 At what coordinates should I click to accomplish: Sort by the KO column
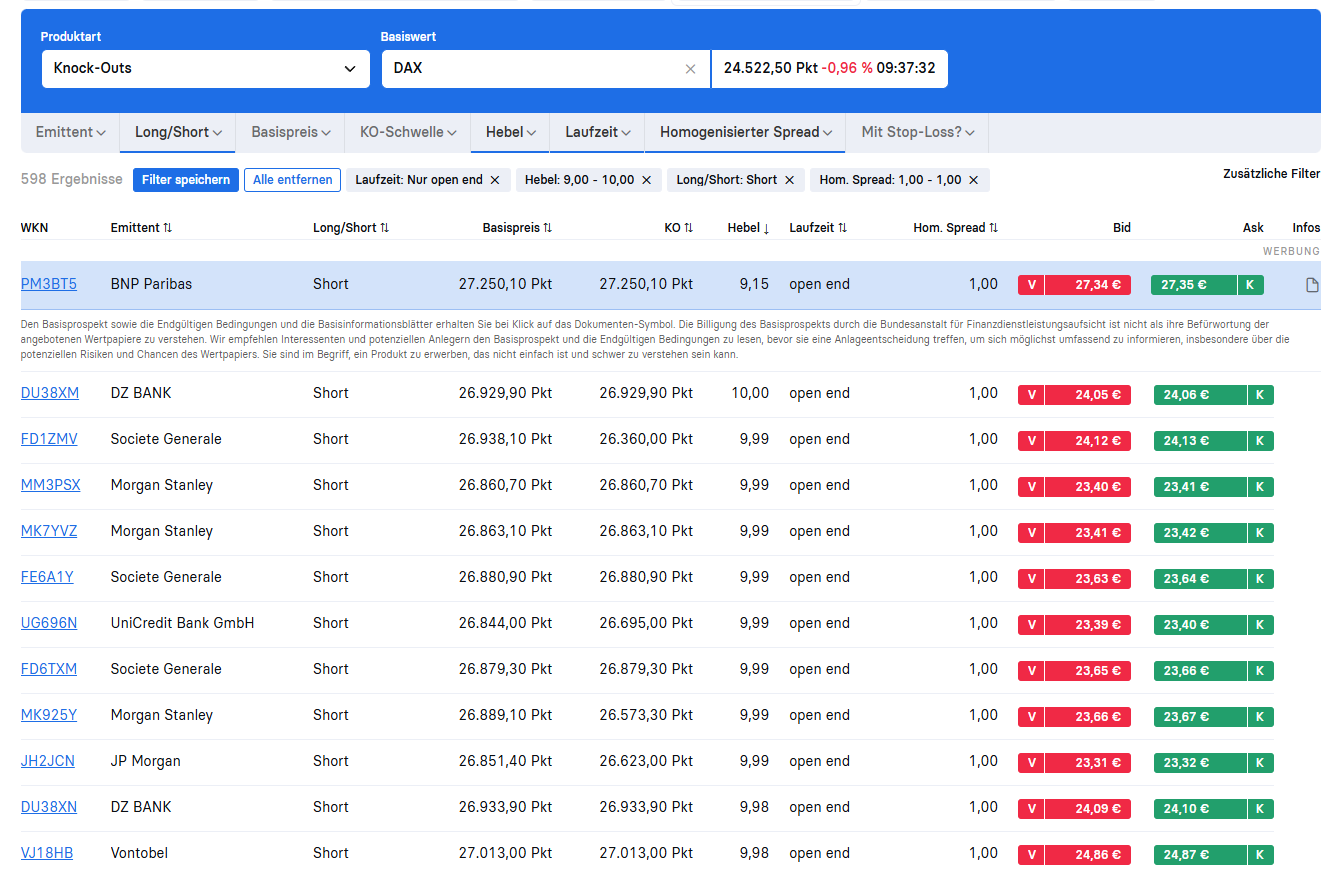(x=678, y=228)
